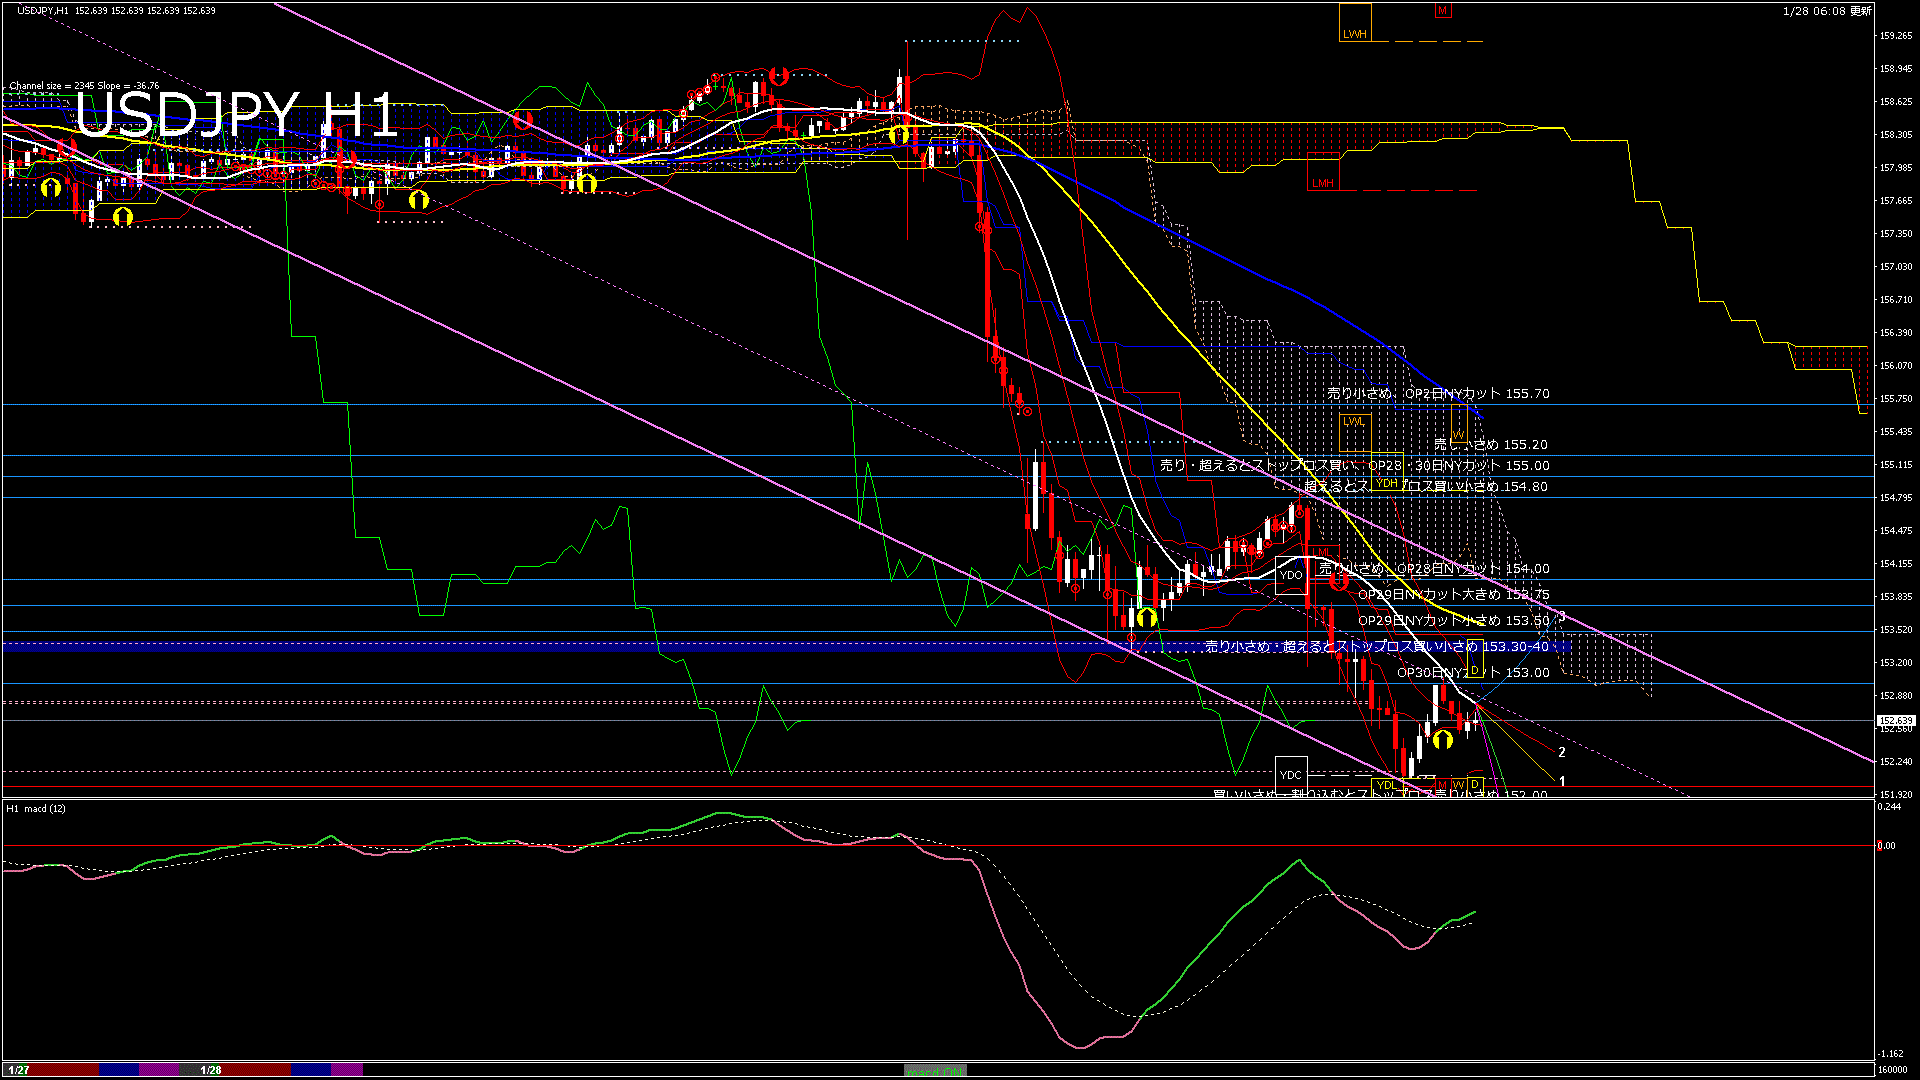Click the USDJPY H1 chart title
The image size is (1920, 1080).
(x=237, y=115)
